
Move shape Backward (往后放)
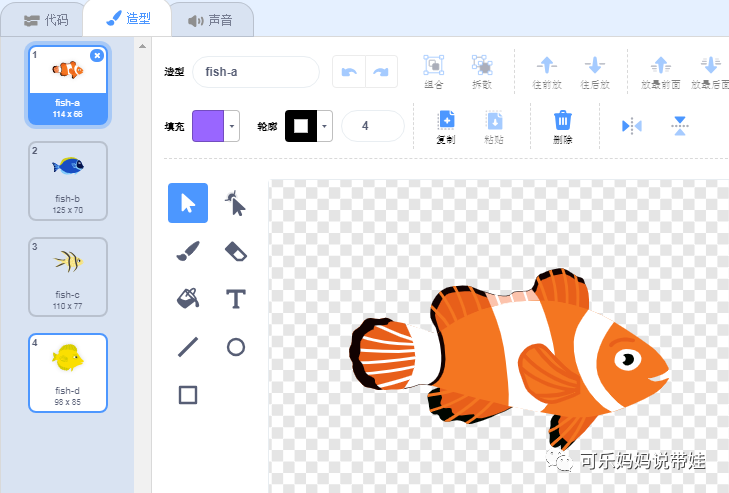coord(595,72)
